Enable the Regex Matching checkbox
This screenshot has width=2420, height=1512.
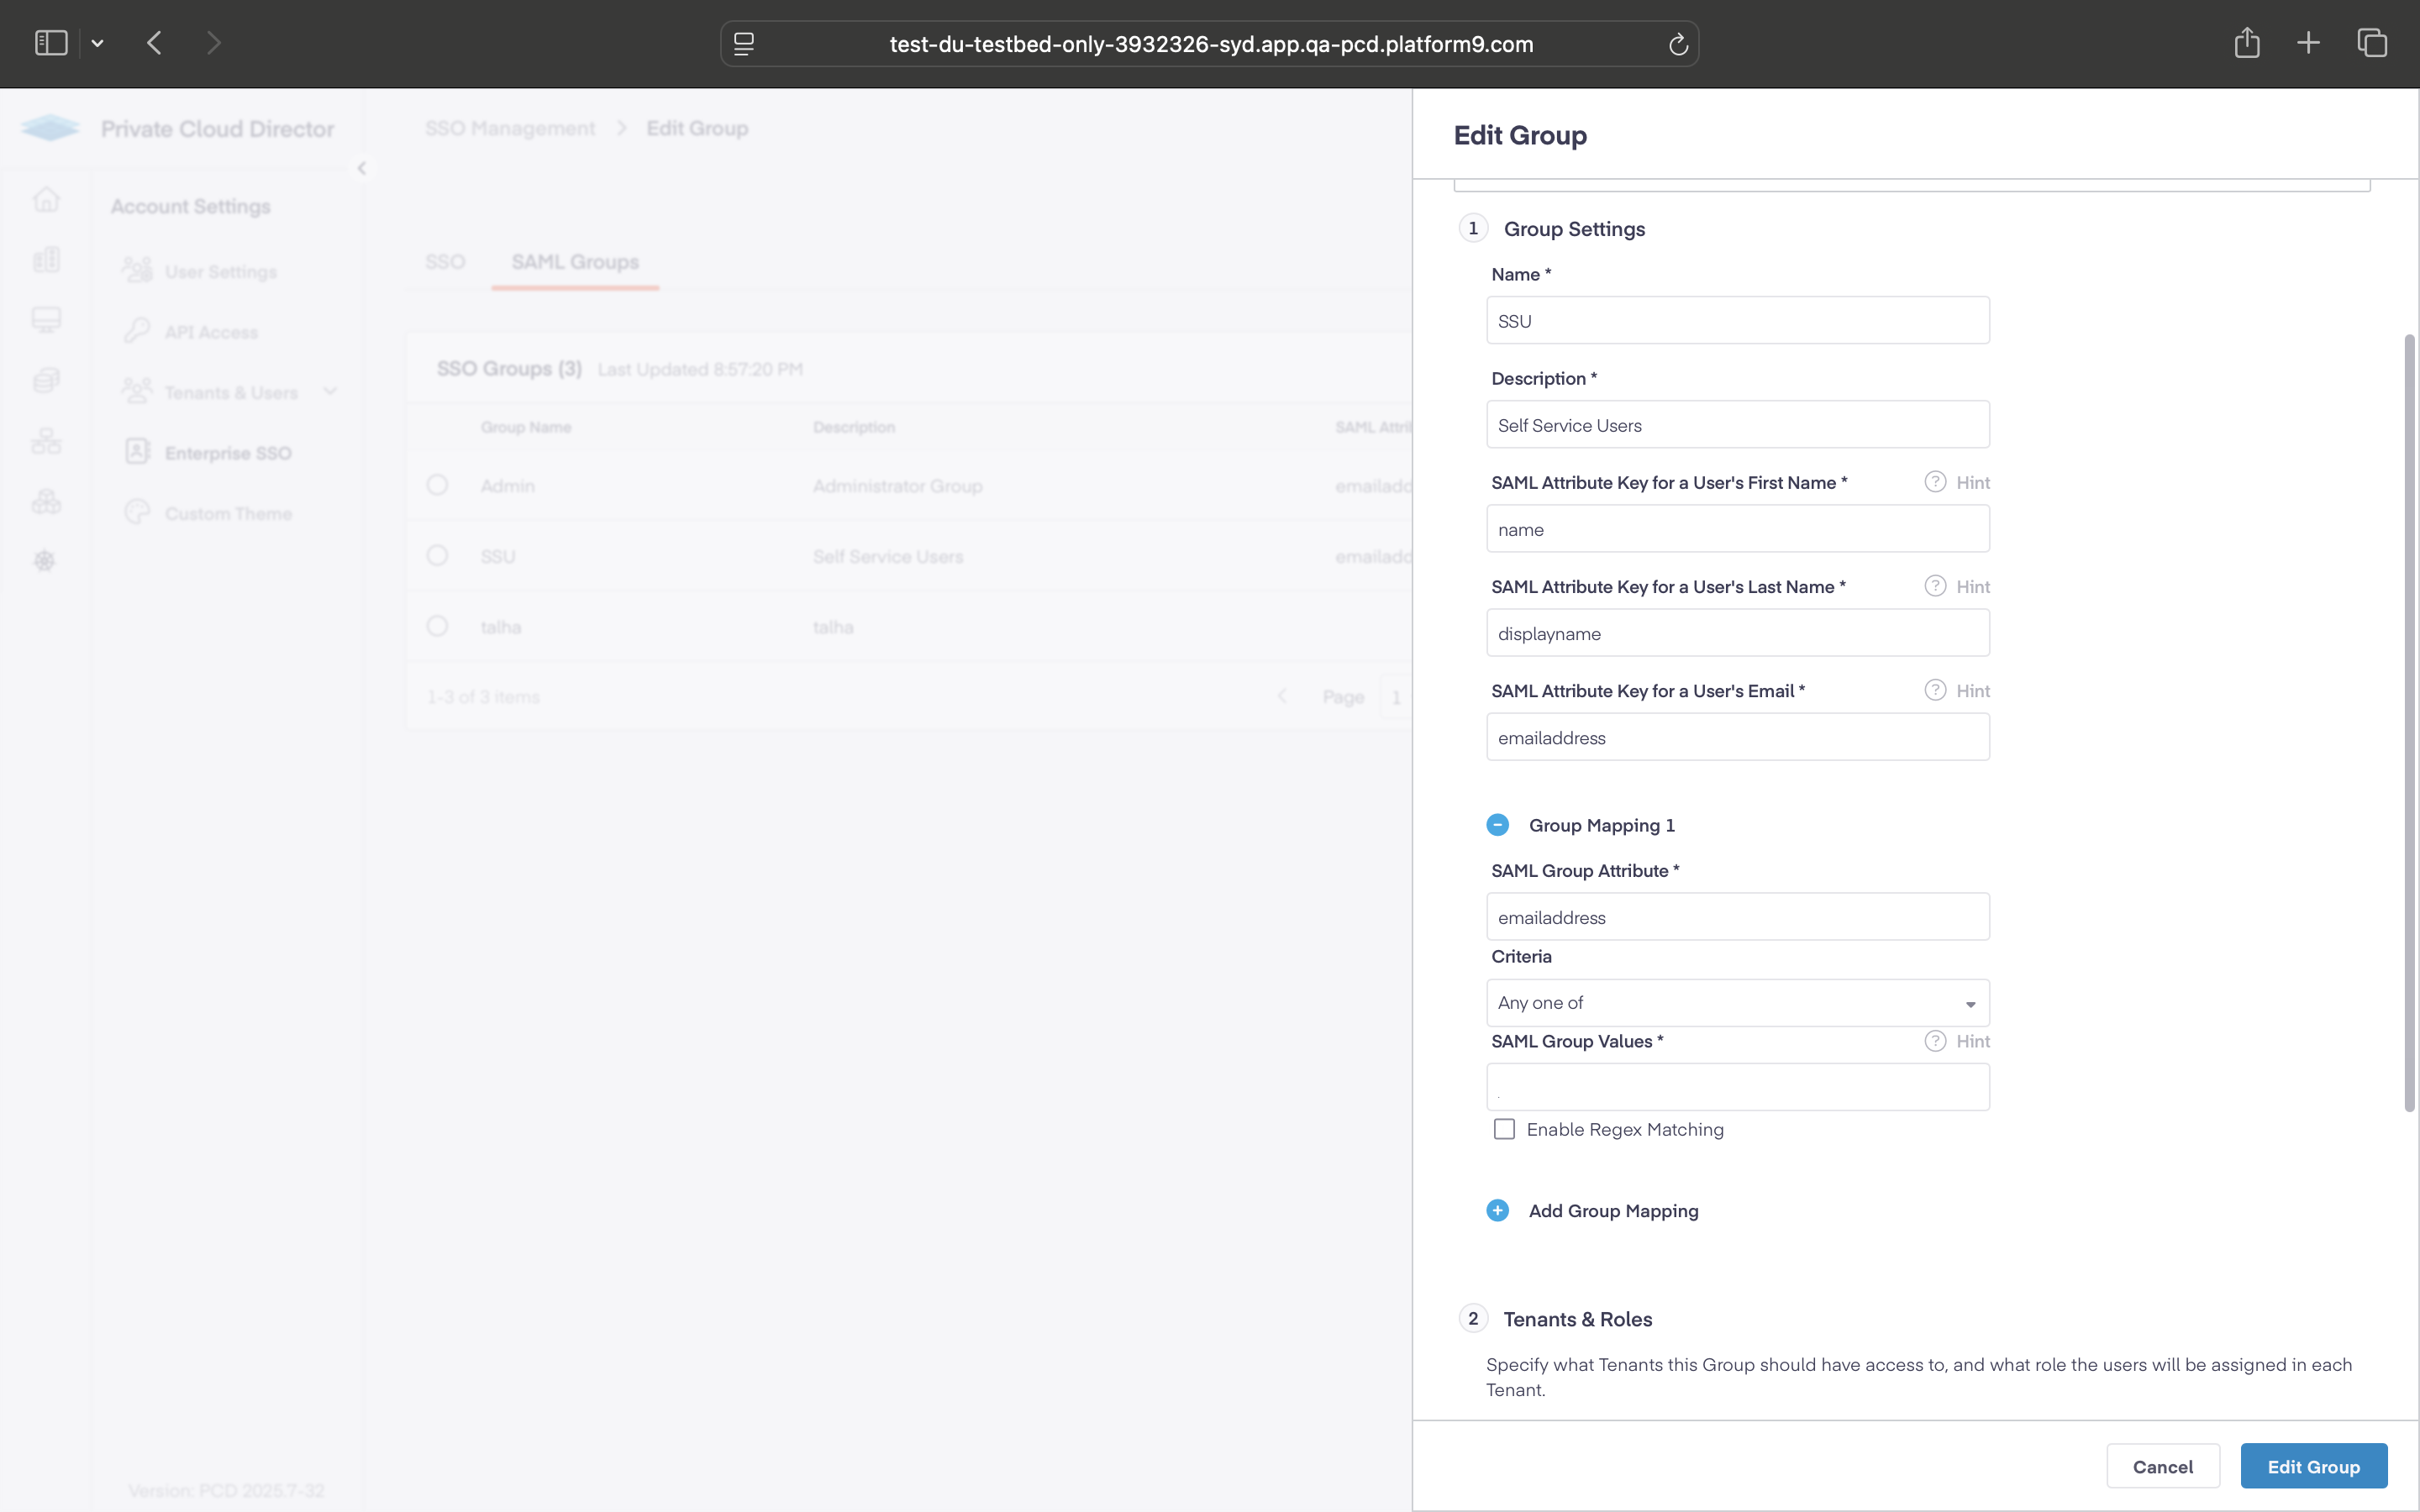click(1504, 1129)
